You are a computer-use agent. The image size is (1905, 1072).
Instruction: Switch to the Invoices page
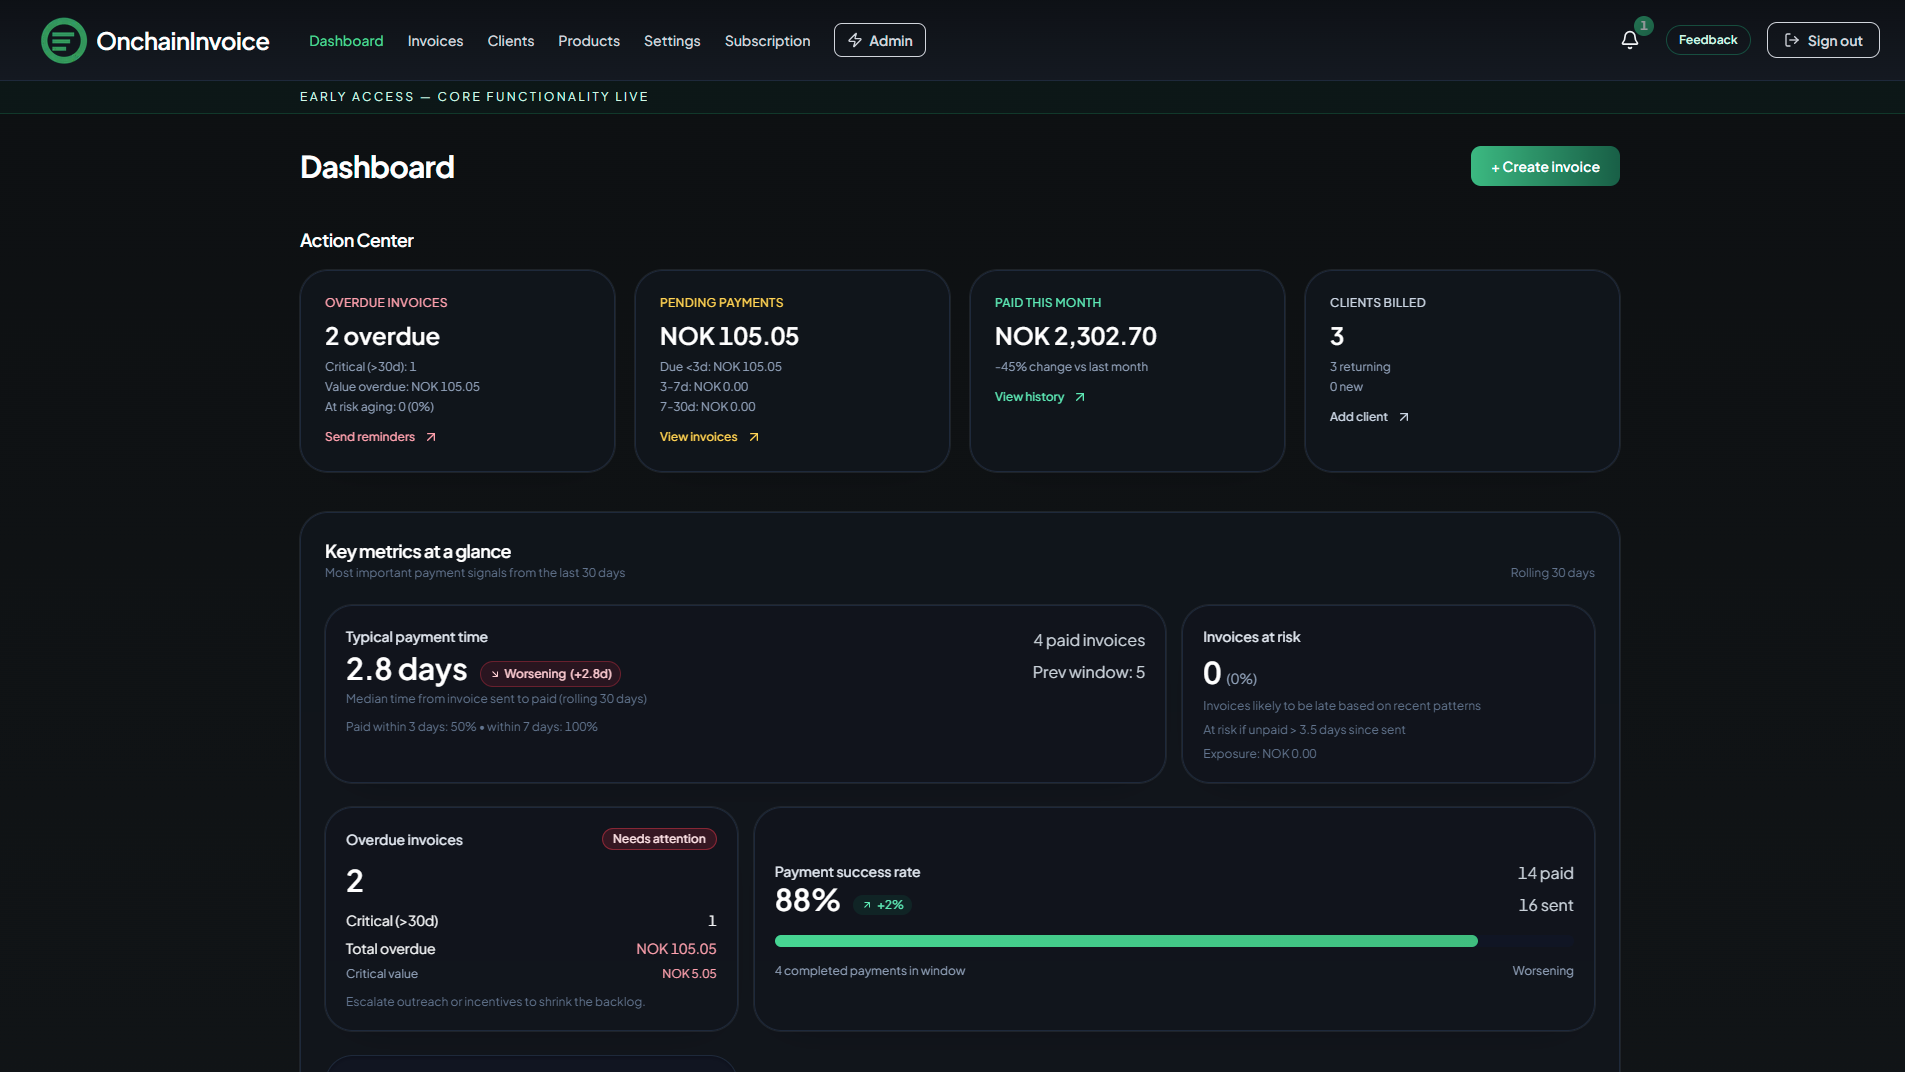(x=435, y=41)
